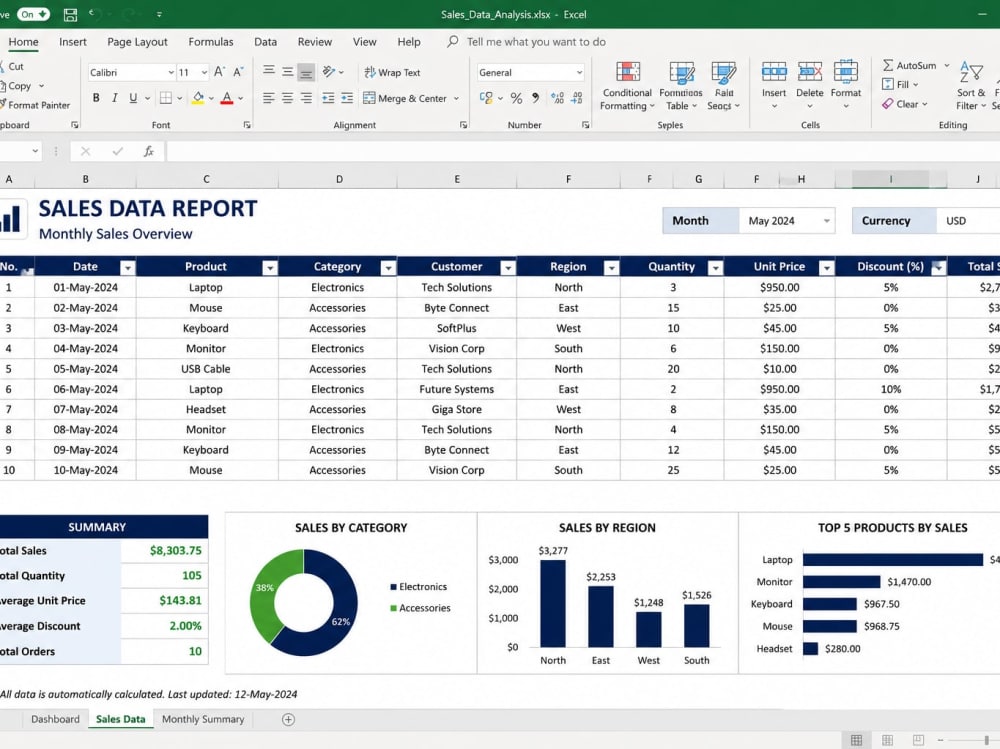Image resolution: width=1000 pixels, height=749 pixels.
Task: Switch to the Monthly Summary sheet tab
Action: pyautogui.click(x=203, y=719)
